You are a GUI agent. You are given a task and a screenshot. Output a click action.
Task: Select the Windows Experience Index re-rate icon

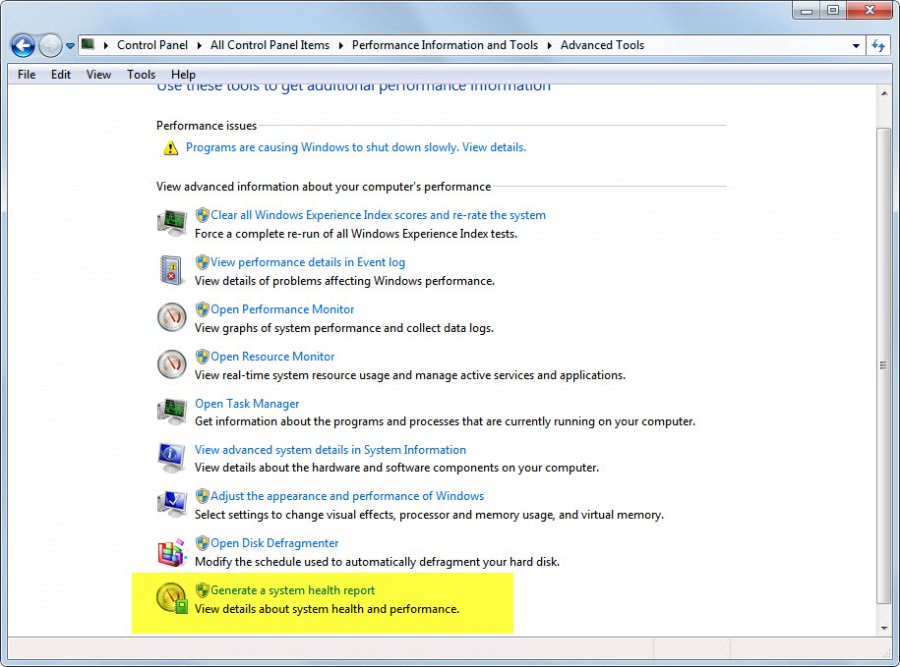click(x=171, y=222)
